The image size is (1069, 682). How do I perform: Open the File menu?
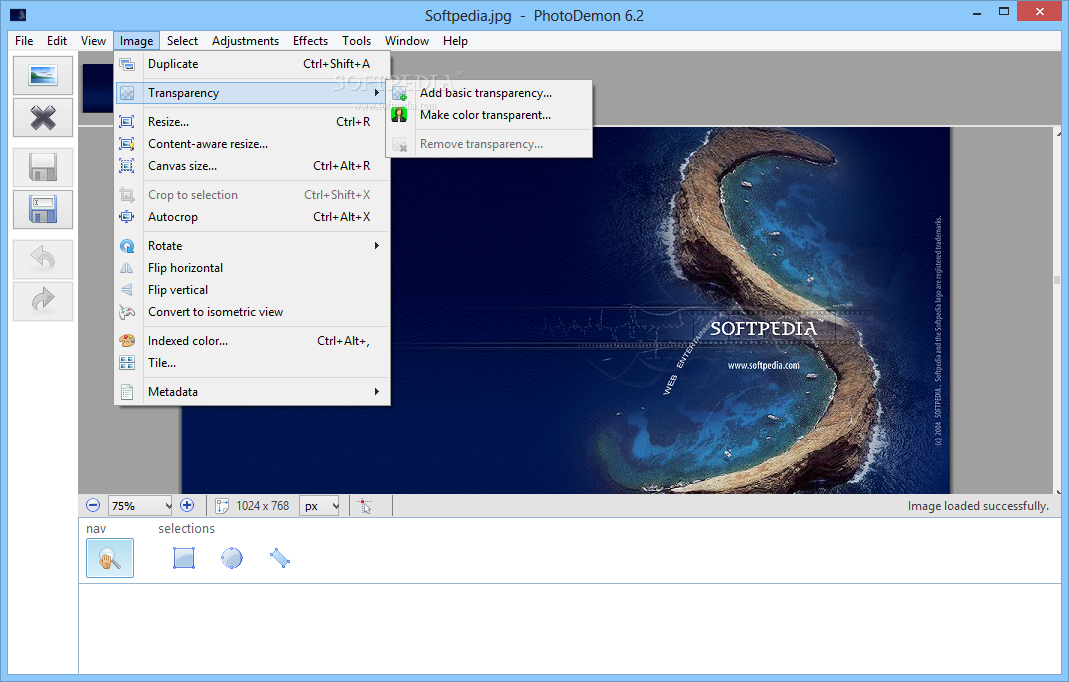click(x=24, y=41)
